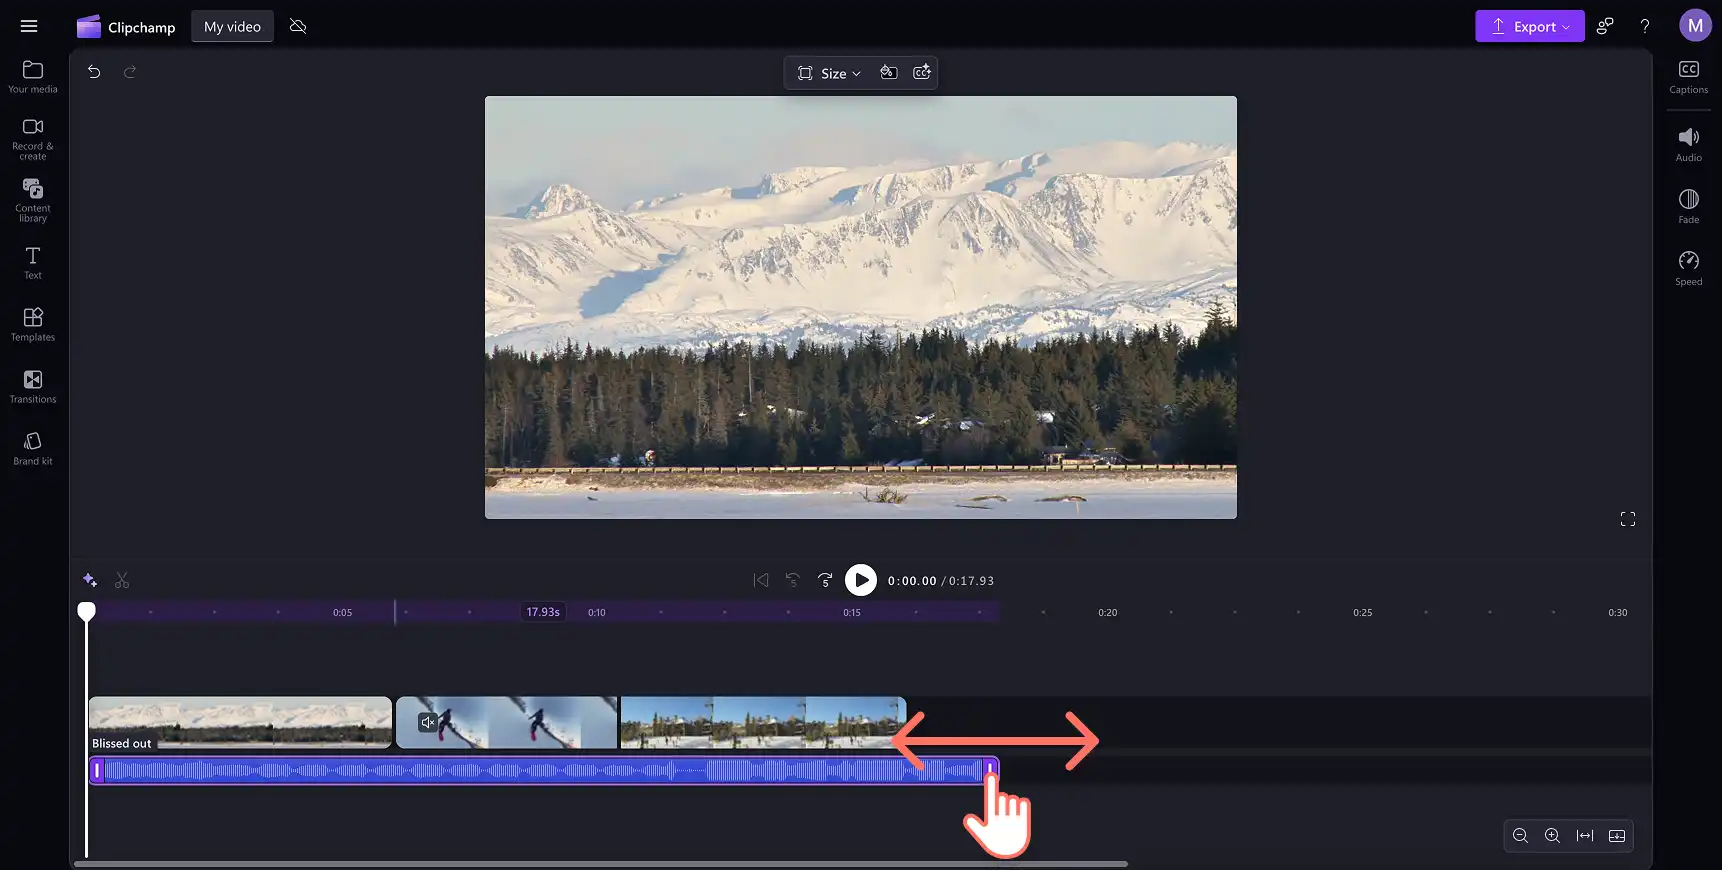Open the Audio properties panel
Screen dimensions: 1722x875
(1689, 145)
